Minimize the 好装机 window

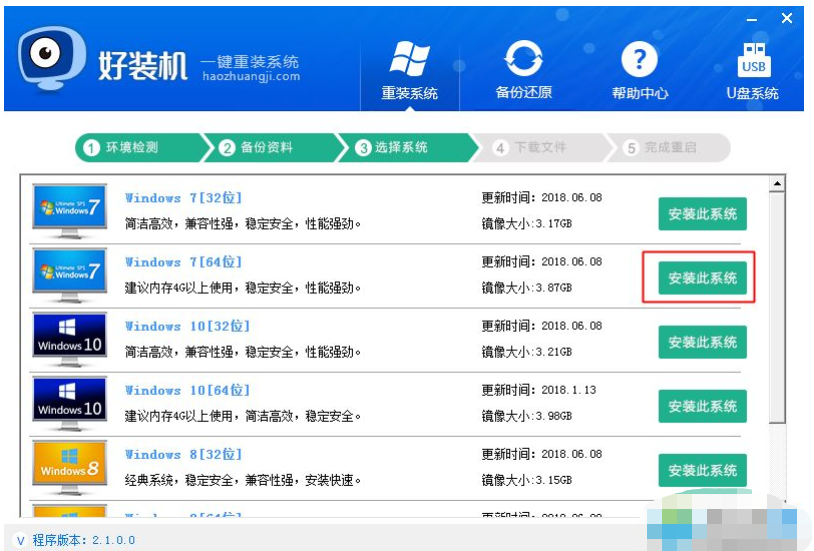tap(752, 20)
